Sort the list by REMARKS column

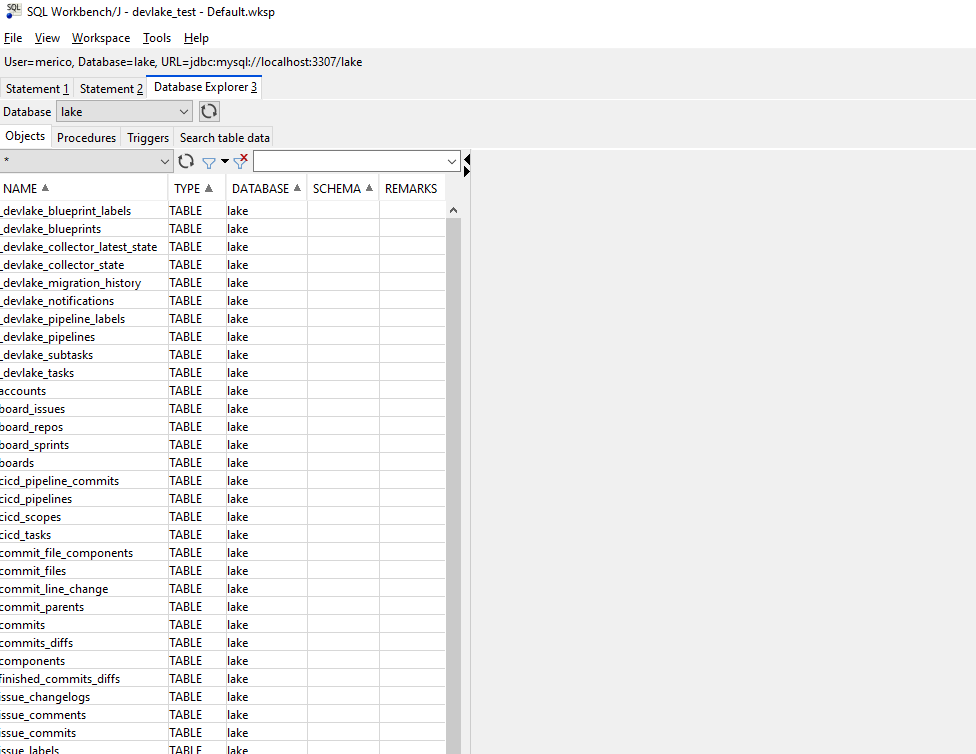tap(412, 189)
